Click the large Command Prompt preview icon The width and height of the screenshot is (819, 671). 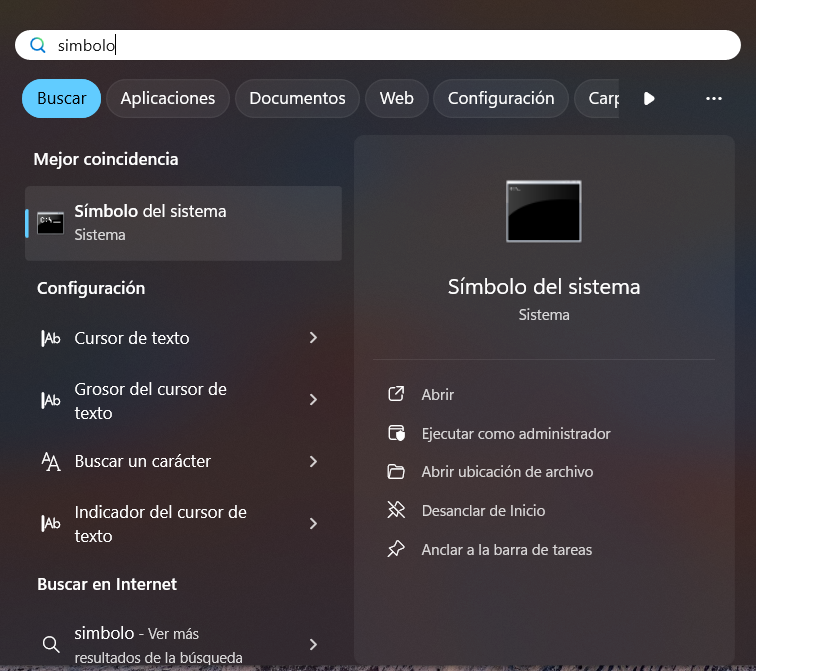click(543, 211)
